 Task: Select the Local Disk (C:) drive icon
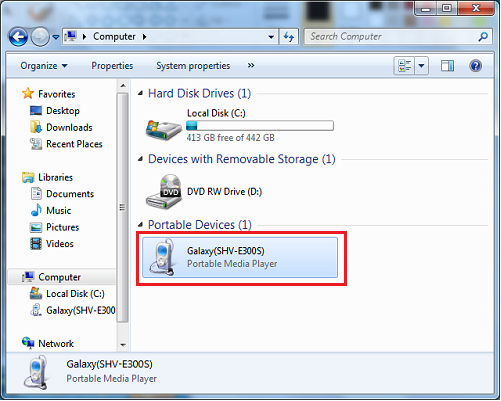coord(163,130)
